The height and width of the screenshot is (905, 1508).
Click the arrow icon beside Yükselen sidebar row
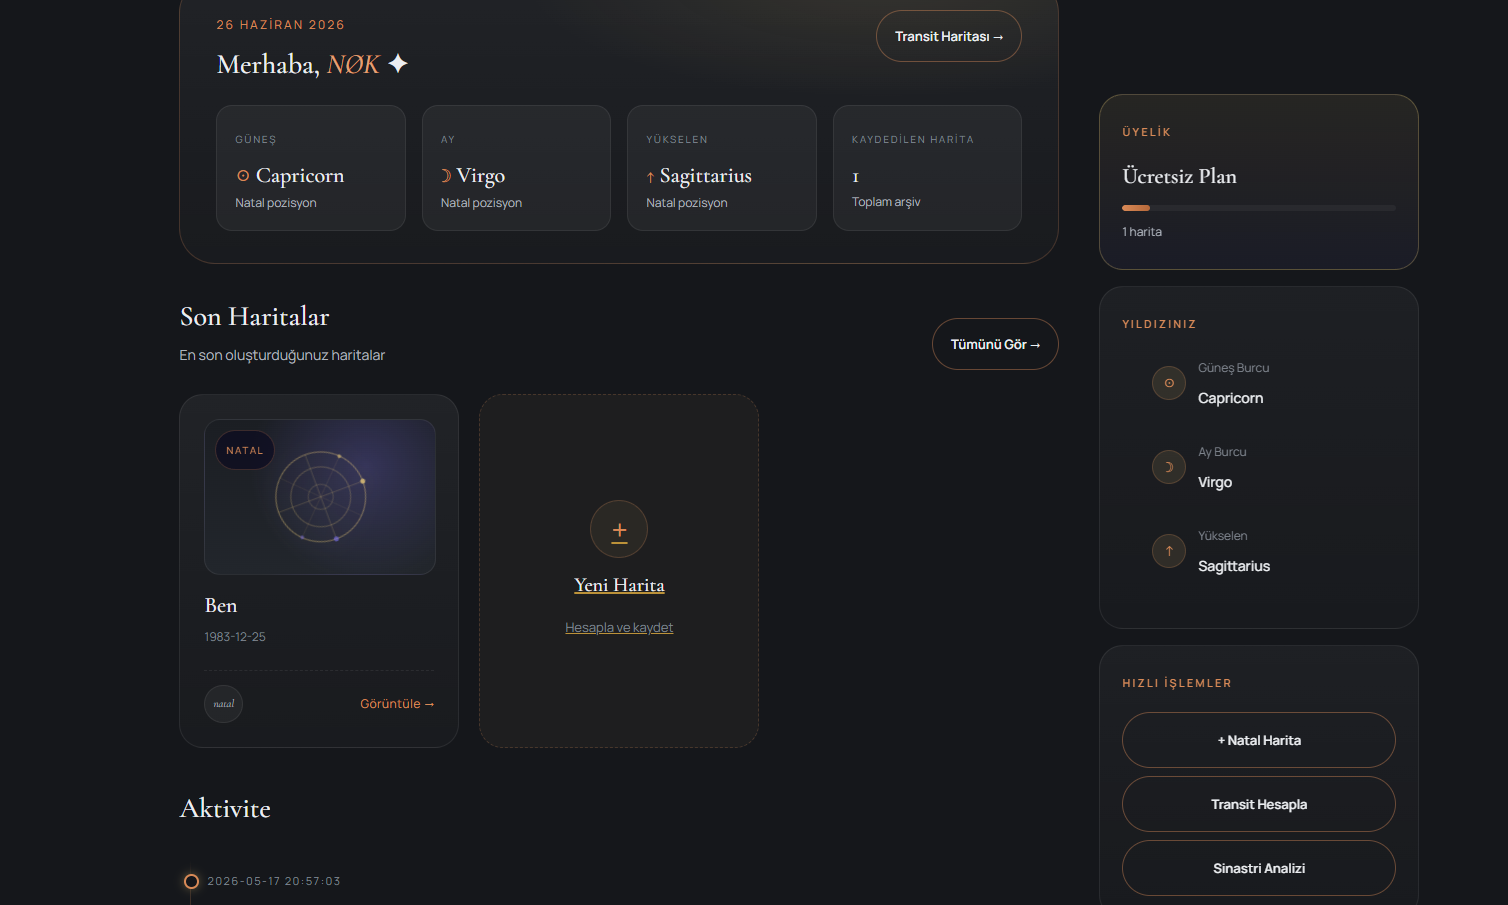[1169, 551]
